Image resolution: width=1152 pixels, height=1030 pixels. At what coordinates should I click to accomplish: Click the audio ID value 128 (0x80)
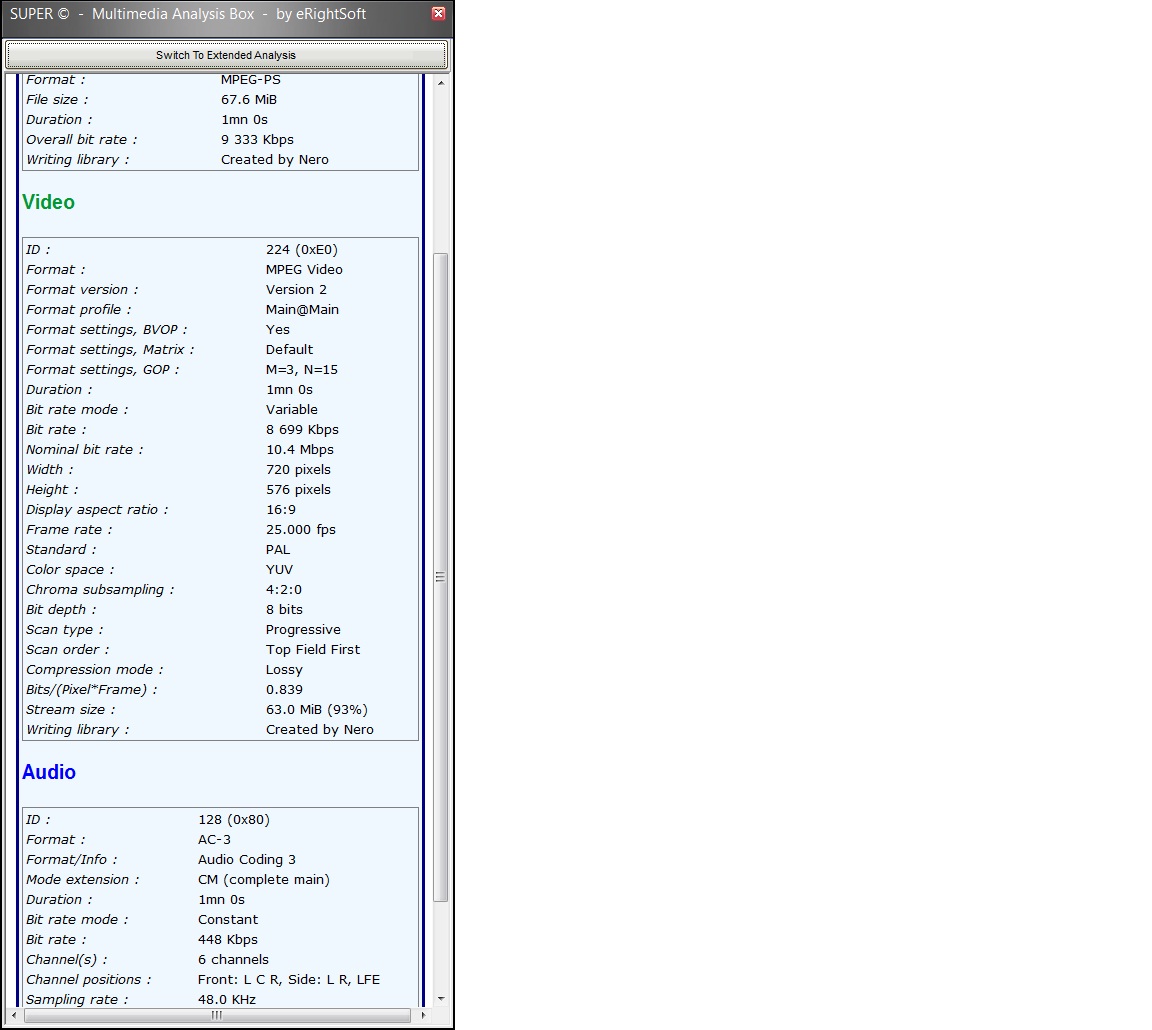[234, 820]
